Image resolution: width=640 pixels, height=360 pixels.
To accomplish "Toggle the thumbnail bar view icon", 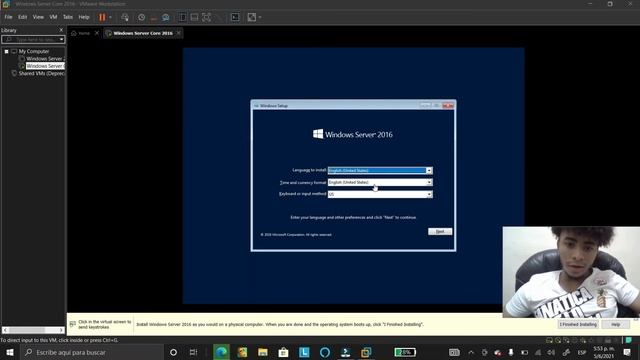I will click(x=194, y=17).
